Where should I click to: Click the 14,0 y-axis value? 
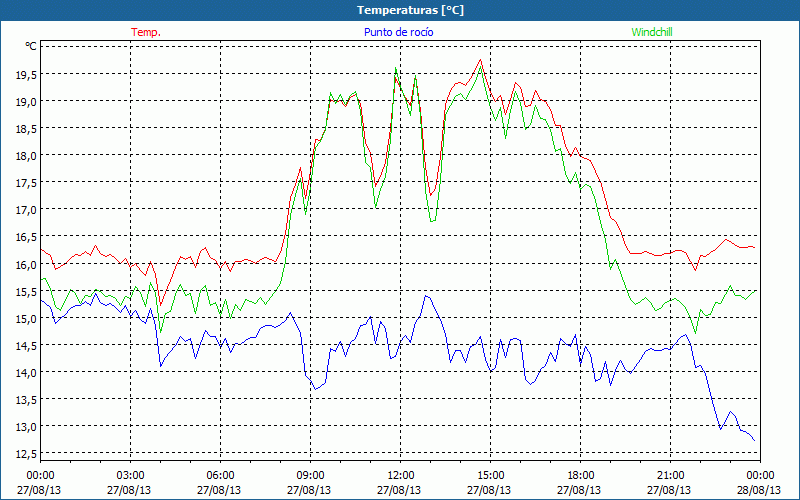tap(26, 373)
